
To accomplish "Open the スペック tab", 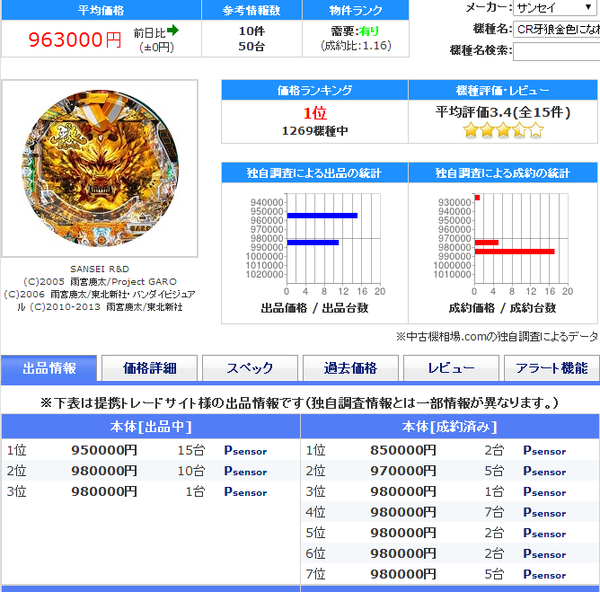I will pyautogui.click(x=250, y=368).
